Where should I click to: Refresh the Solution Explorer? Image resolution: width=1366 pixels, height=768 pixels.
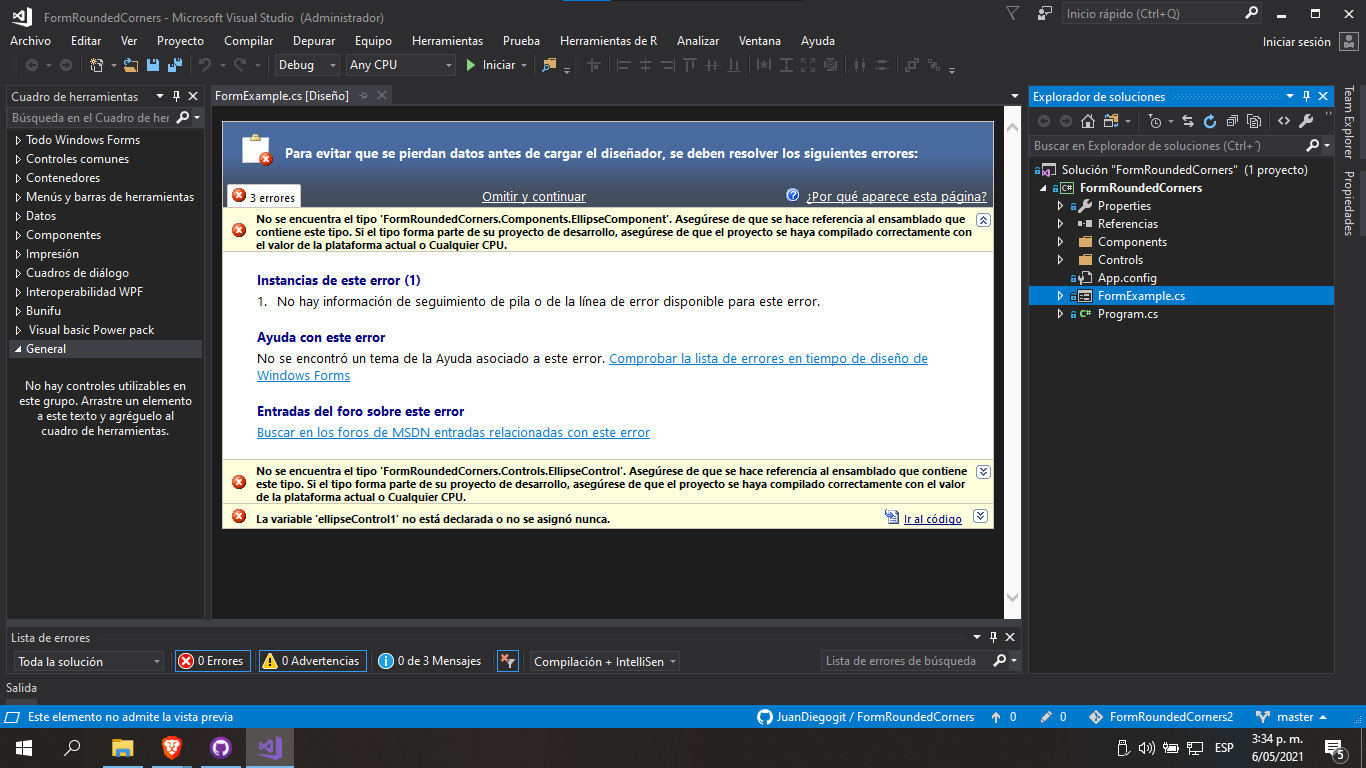[x=1211, y=121]
